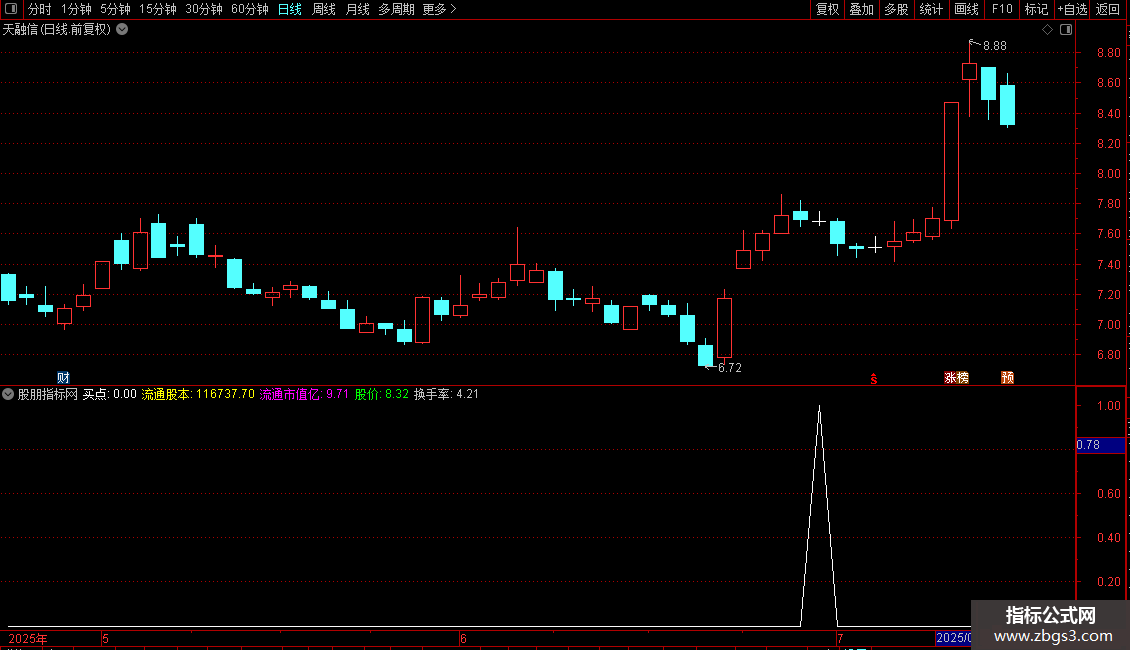Click the 1.00 indicator axis label
This screenshot has height=650, width=1130.
coord(1108,406)
